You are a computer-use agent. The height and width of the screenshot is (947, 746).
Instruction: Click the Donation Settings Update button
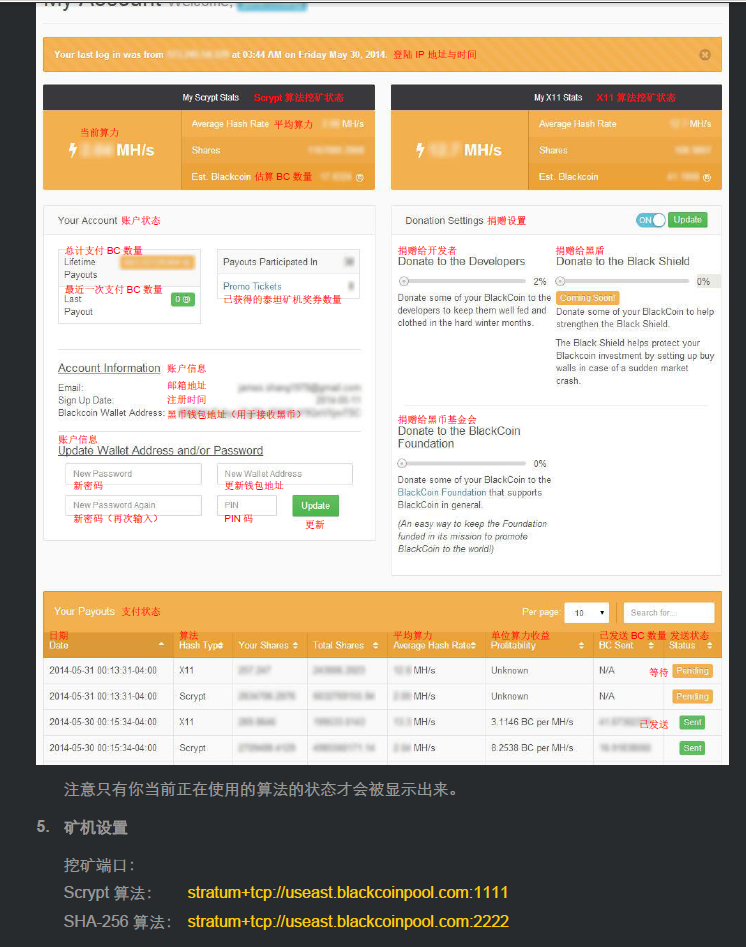687,220
